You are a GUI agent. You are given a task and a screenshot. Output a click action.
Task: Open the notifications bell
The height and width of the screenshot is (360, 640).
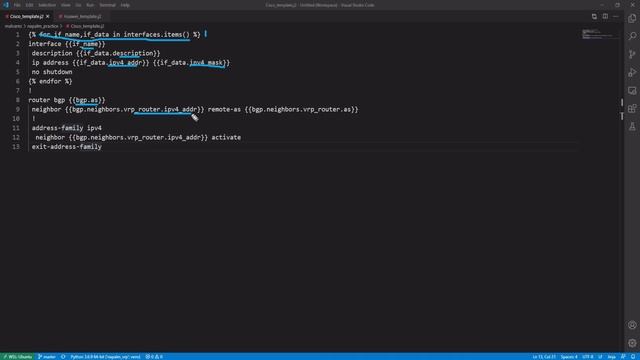(633, 357)
